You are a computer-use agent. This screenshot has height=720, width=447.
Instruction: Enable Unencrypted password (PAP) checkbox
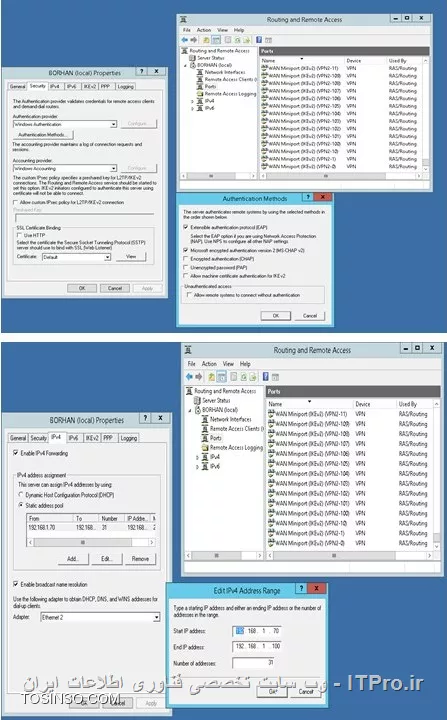click(186, 267)
